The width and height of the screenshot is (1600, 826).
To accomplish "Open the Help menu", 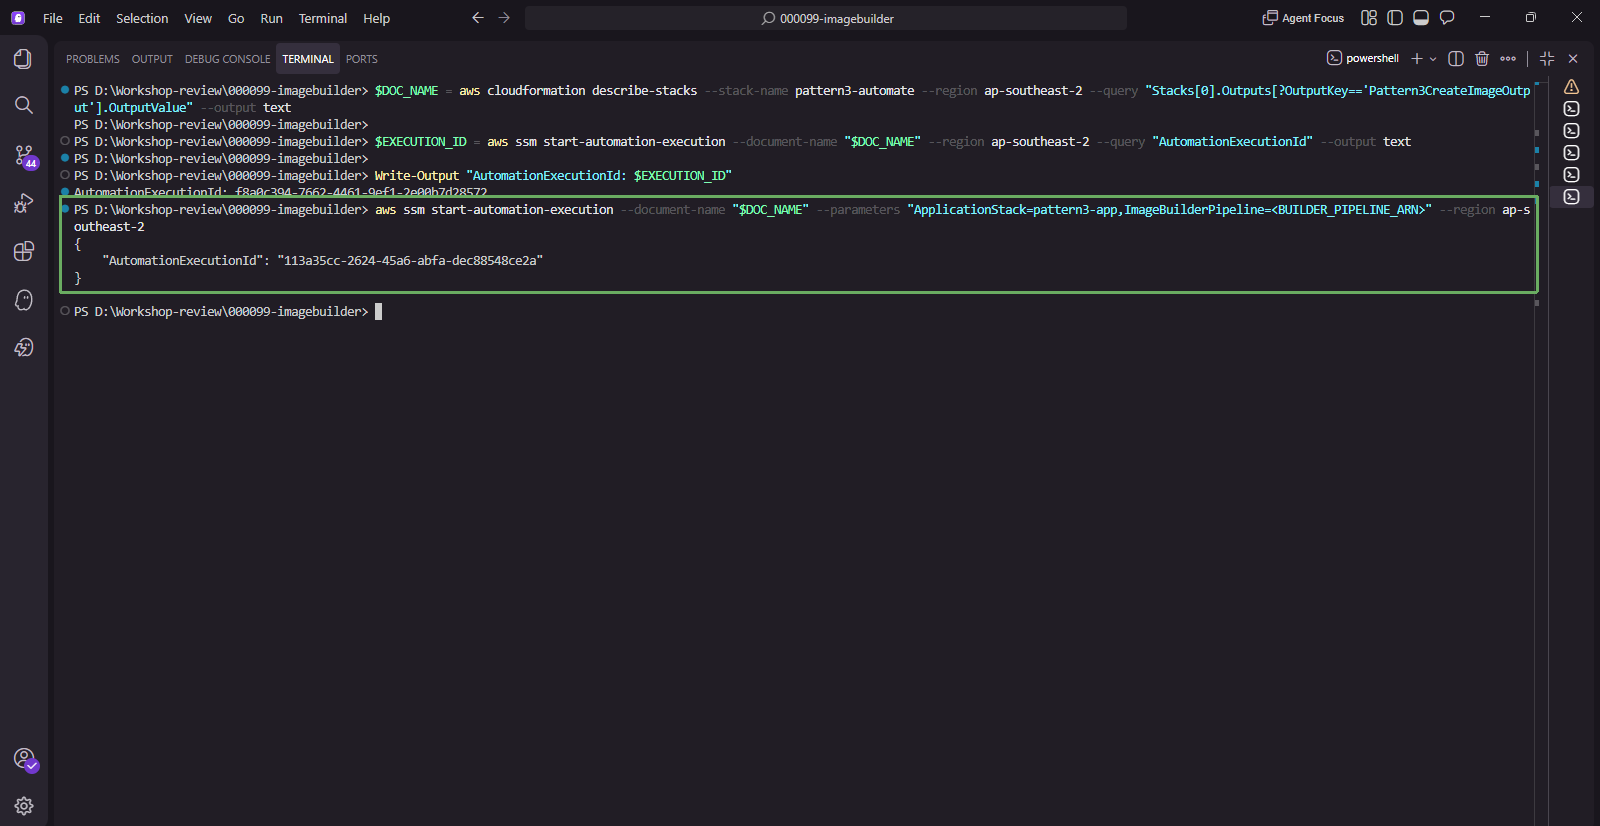I will 377,18.
